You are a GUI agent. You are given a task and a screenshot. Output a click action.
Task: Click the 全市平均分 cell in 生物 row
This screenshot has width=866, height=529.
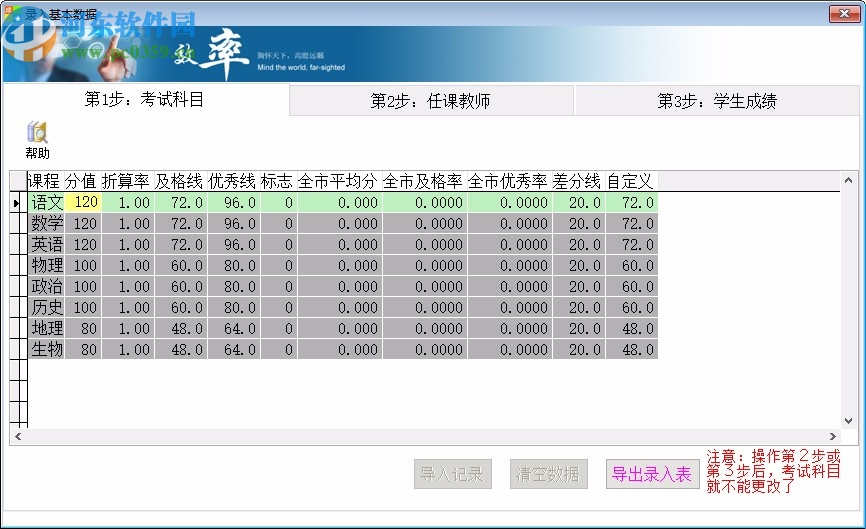coord(340,349)
